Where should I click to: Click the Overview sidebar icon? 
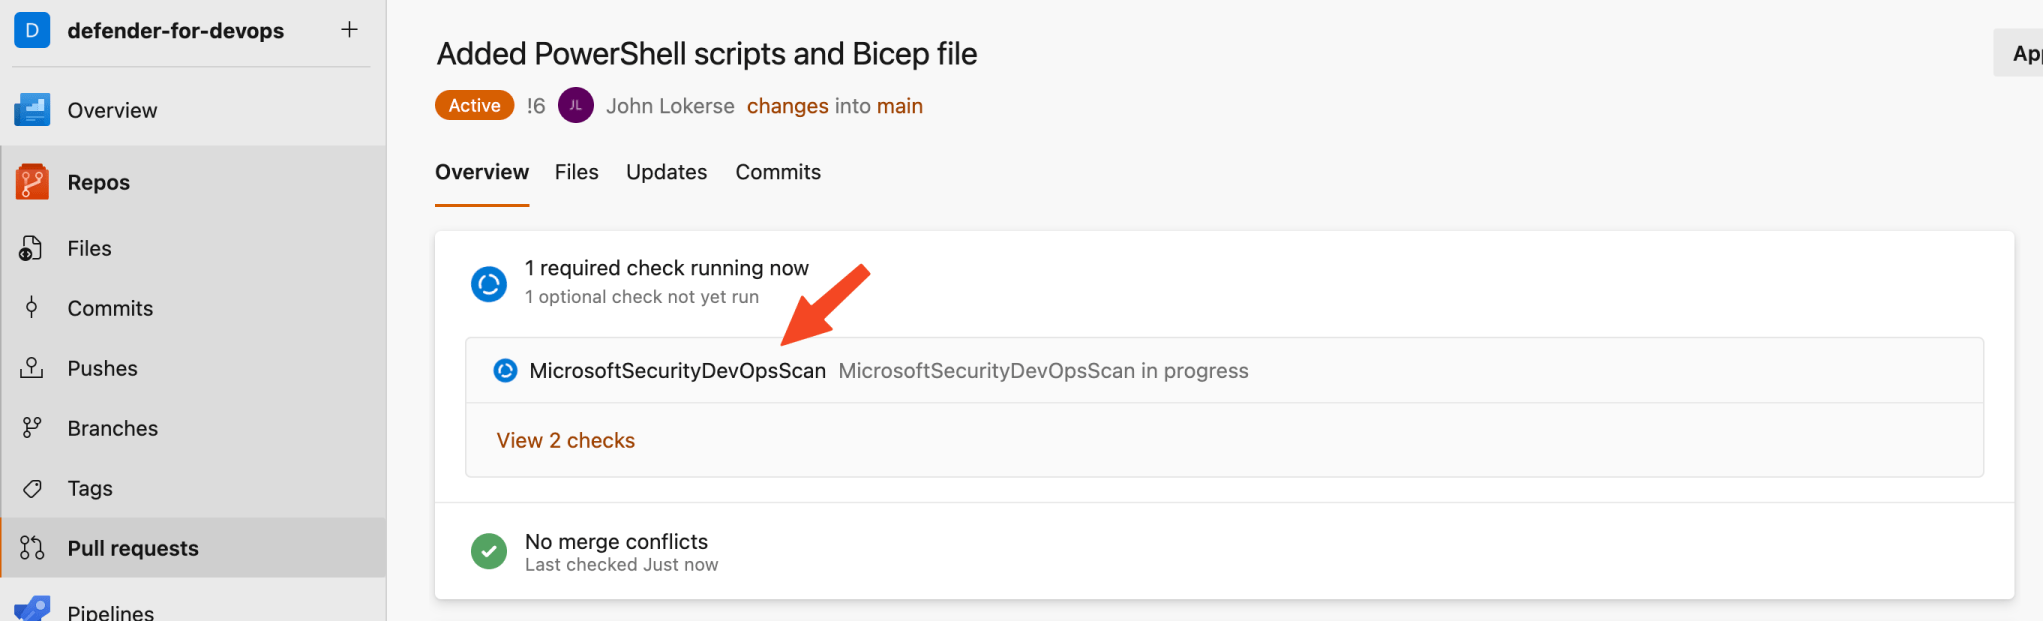32,109
